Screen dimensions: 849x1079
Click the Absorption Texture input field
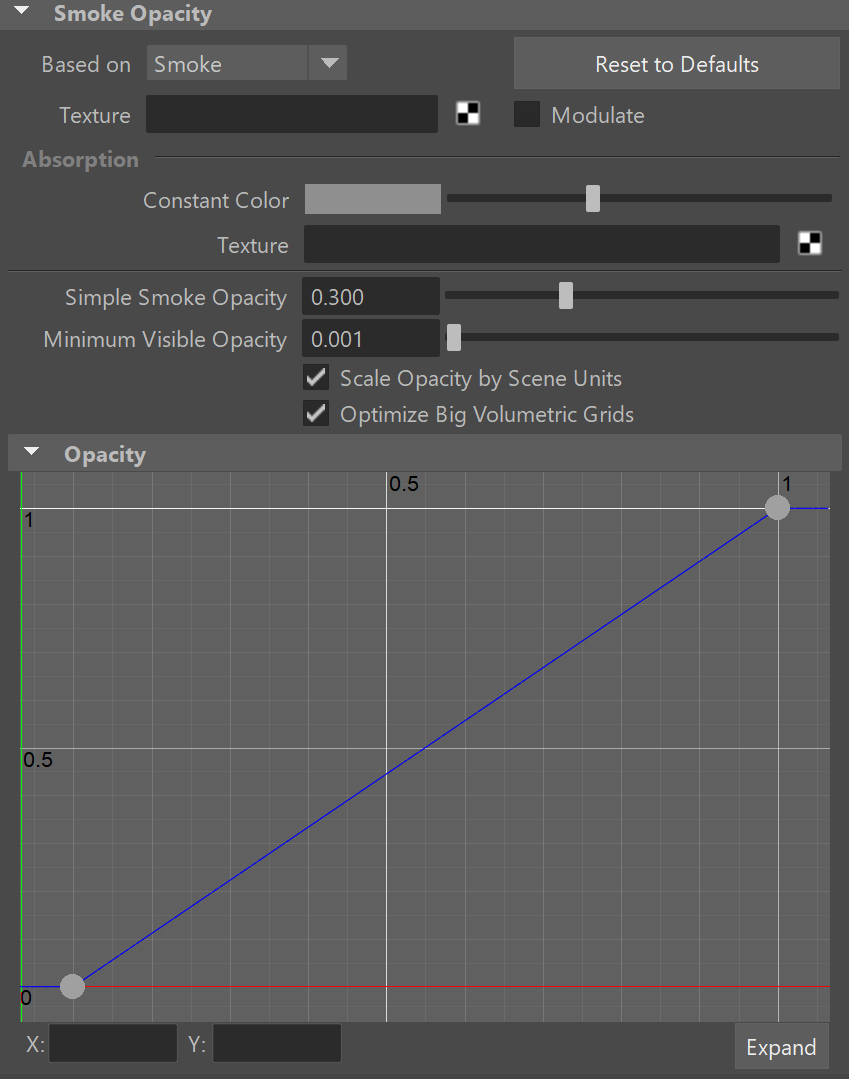click(541, 244)
